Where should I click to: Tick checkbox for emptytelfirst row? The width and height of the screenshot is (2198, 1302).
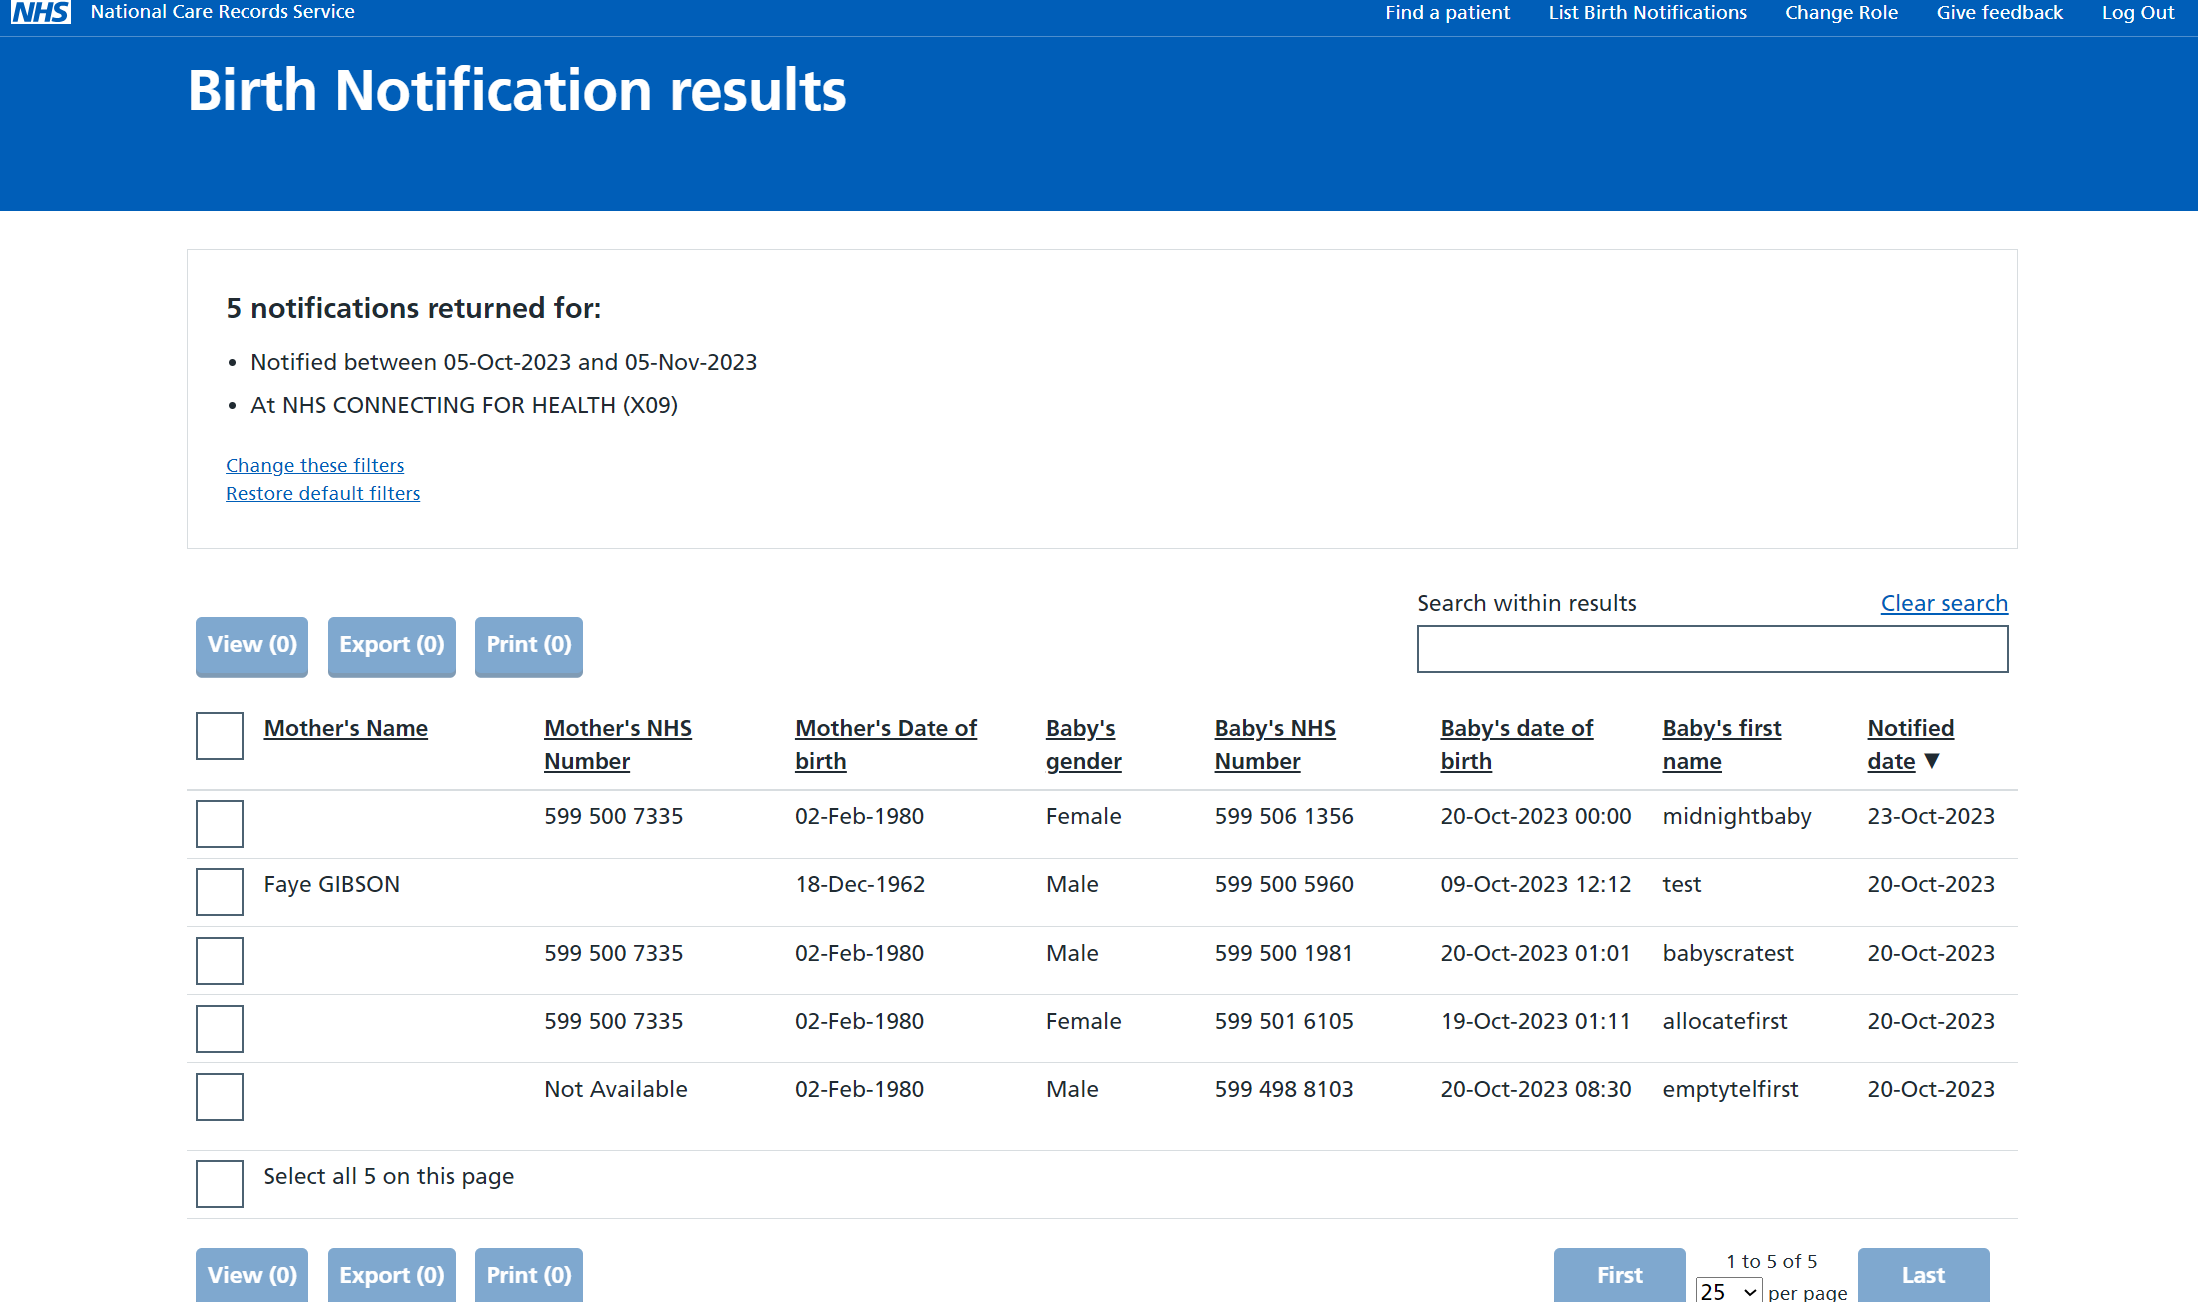point(220,1097)
